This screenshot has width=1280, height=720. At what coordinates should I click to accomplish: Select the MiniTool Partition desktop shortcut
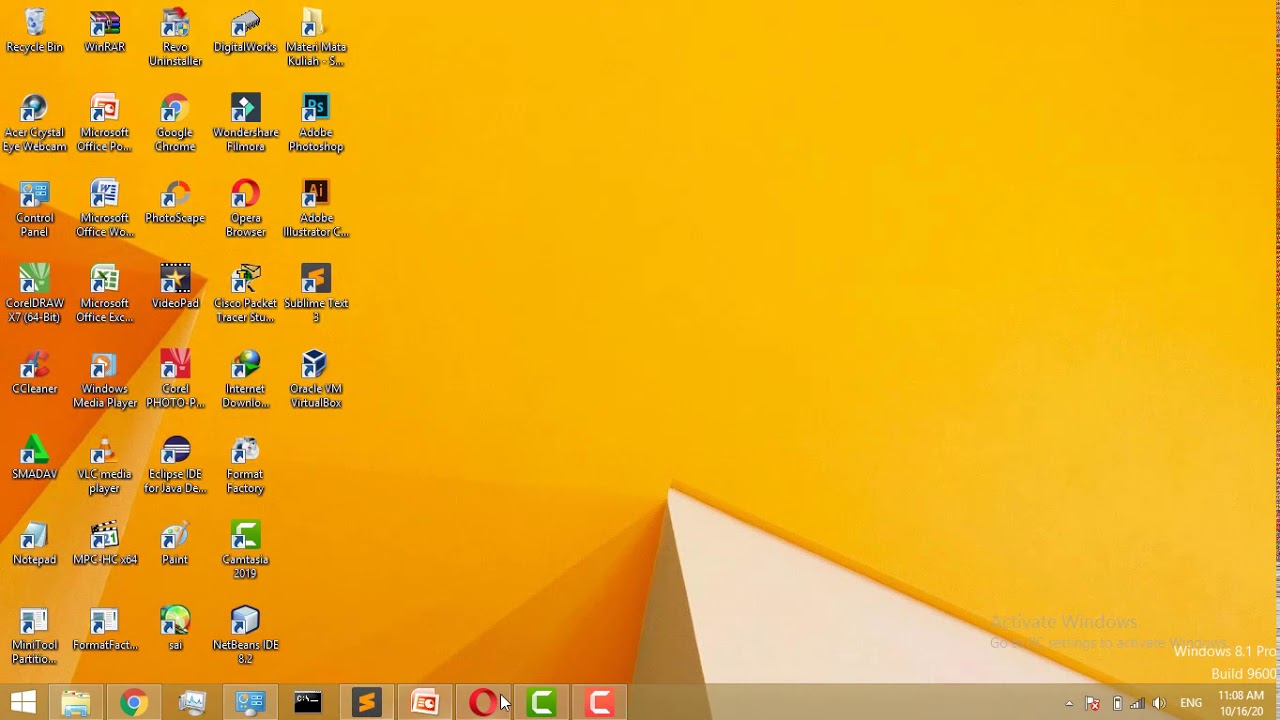point(35,636)
